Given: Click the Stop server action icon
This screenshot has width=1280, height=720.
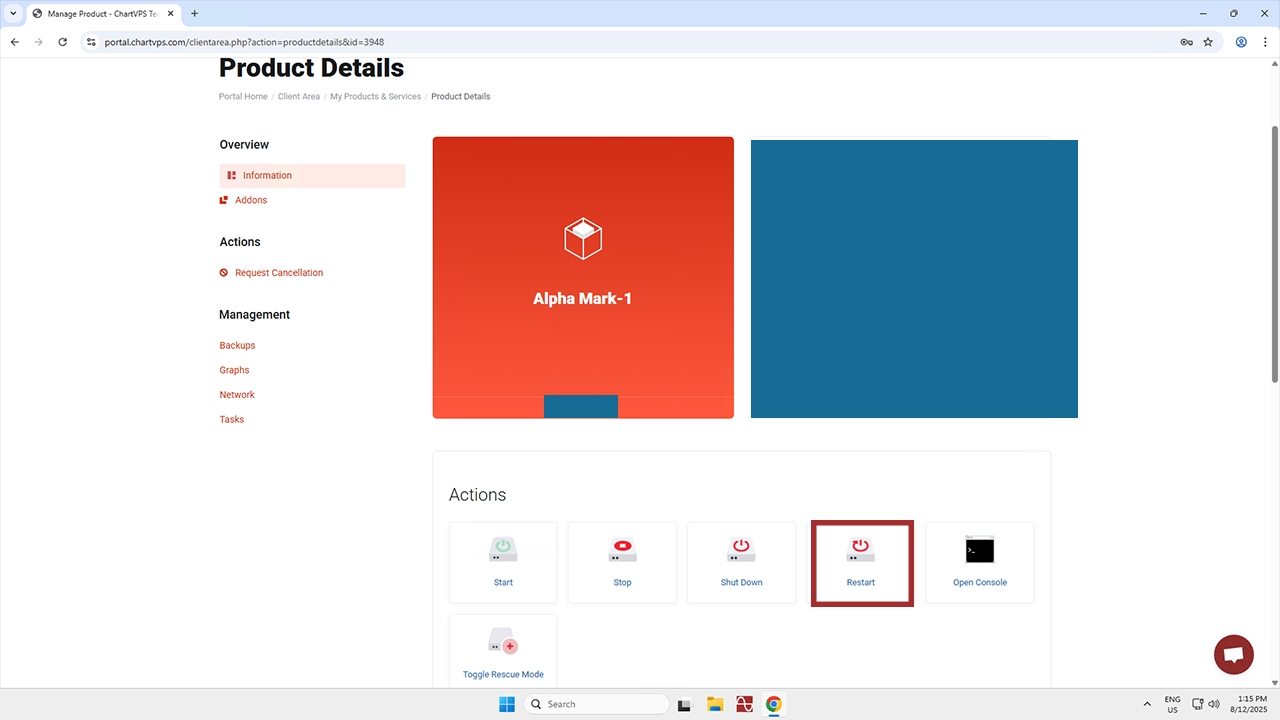Looking at the screenshot, I should coord(622,550).
